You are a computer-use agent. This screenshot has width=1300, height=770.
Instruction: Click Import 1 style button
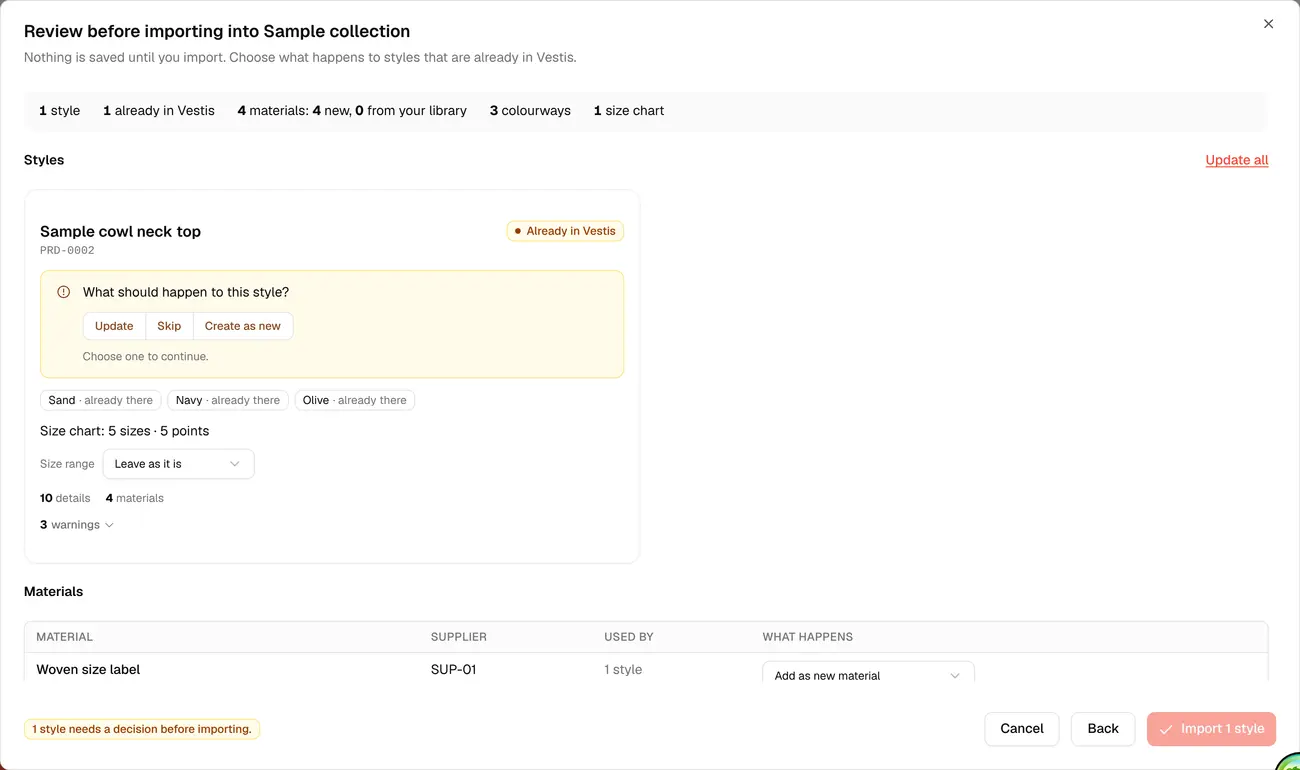coord(1211,728)
